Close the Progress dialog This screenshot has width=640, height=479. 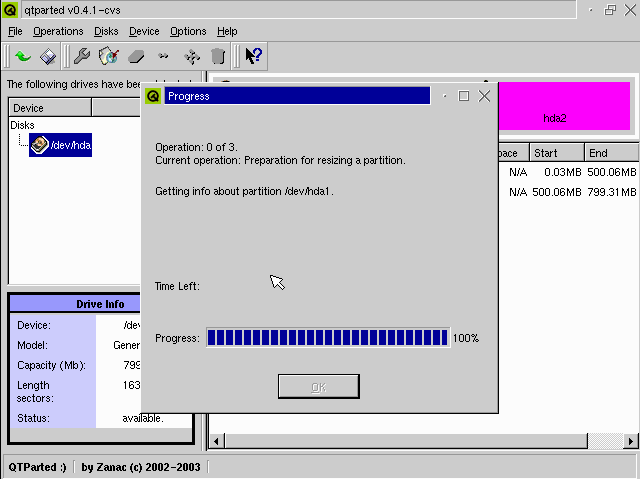[x=484, y=96]
